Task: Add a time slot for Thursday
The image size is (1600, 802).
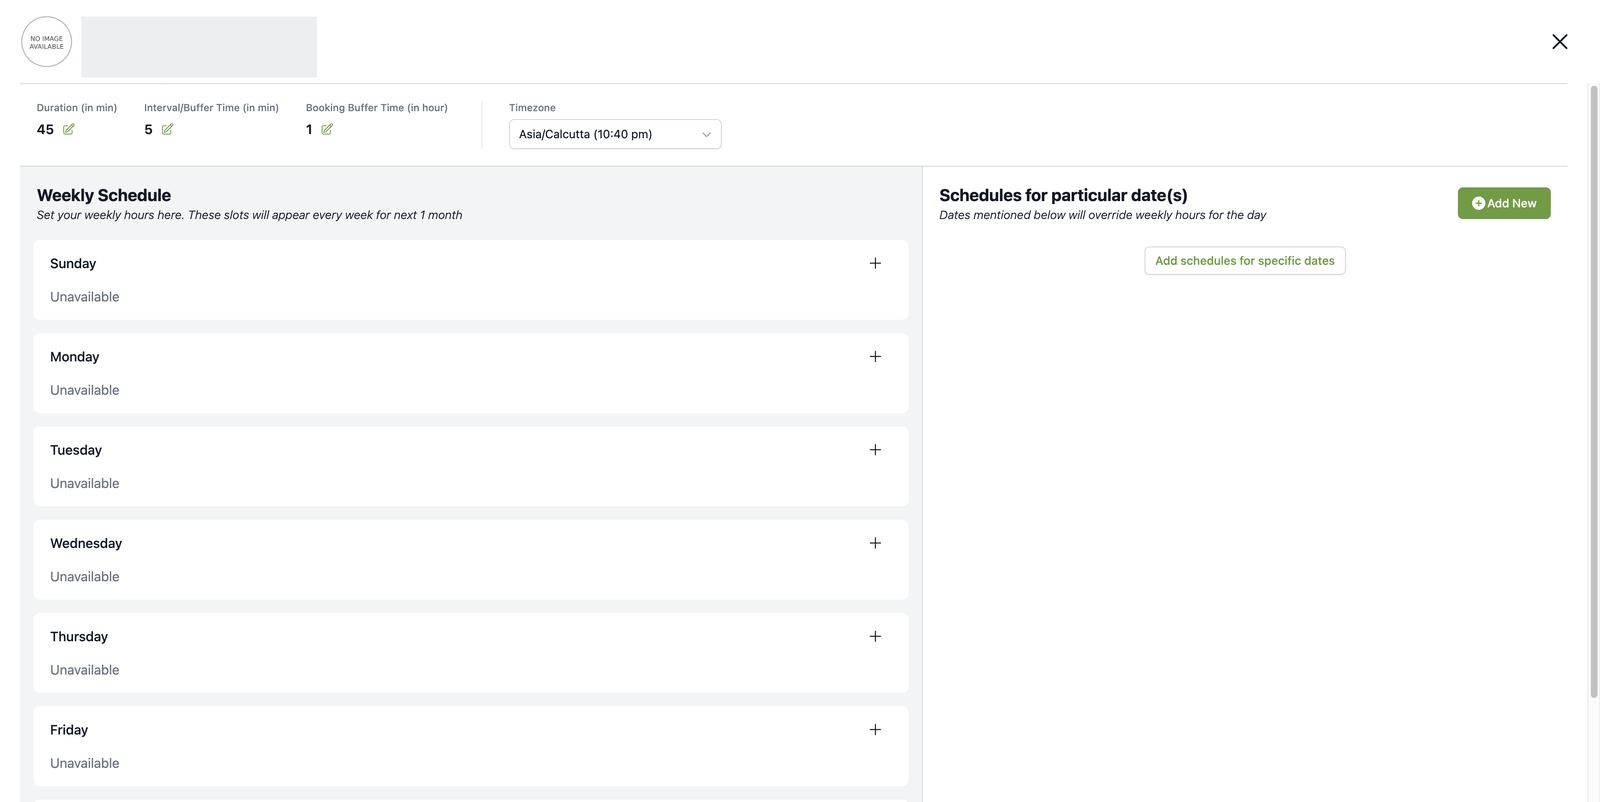Action: tap(875, 636)
